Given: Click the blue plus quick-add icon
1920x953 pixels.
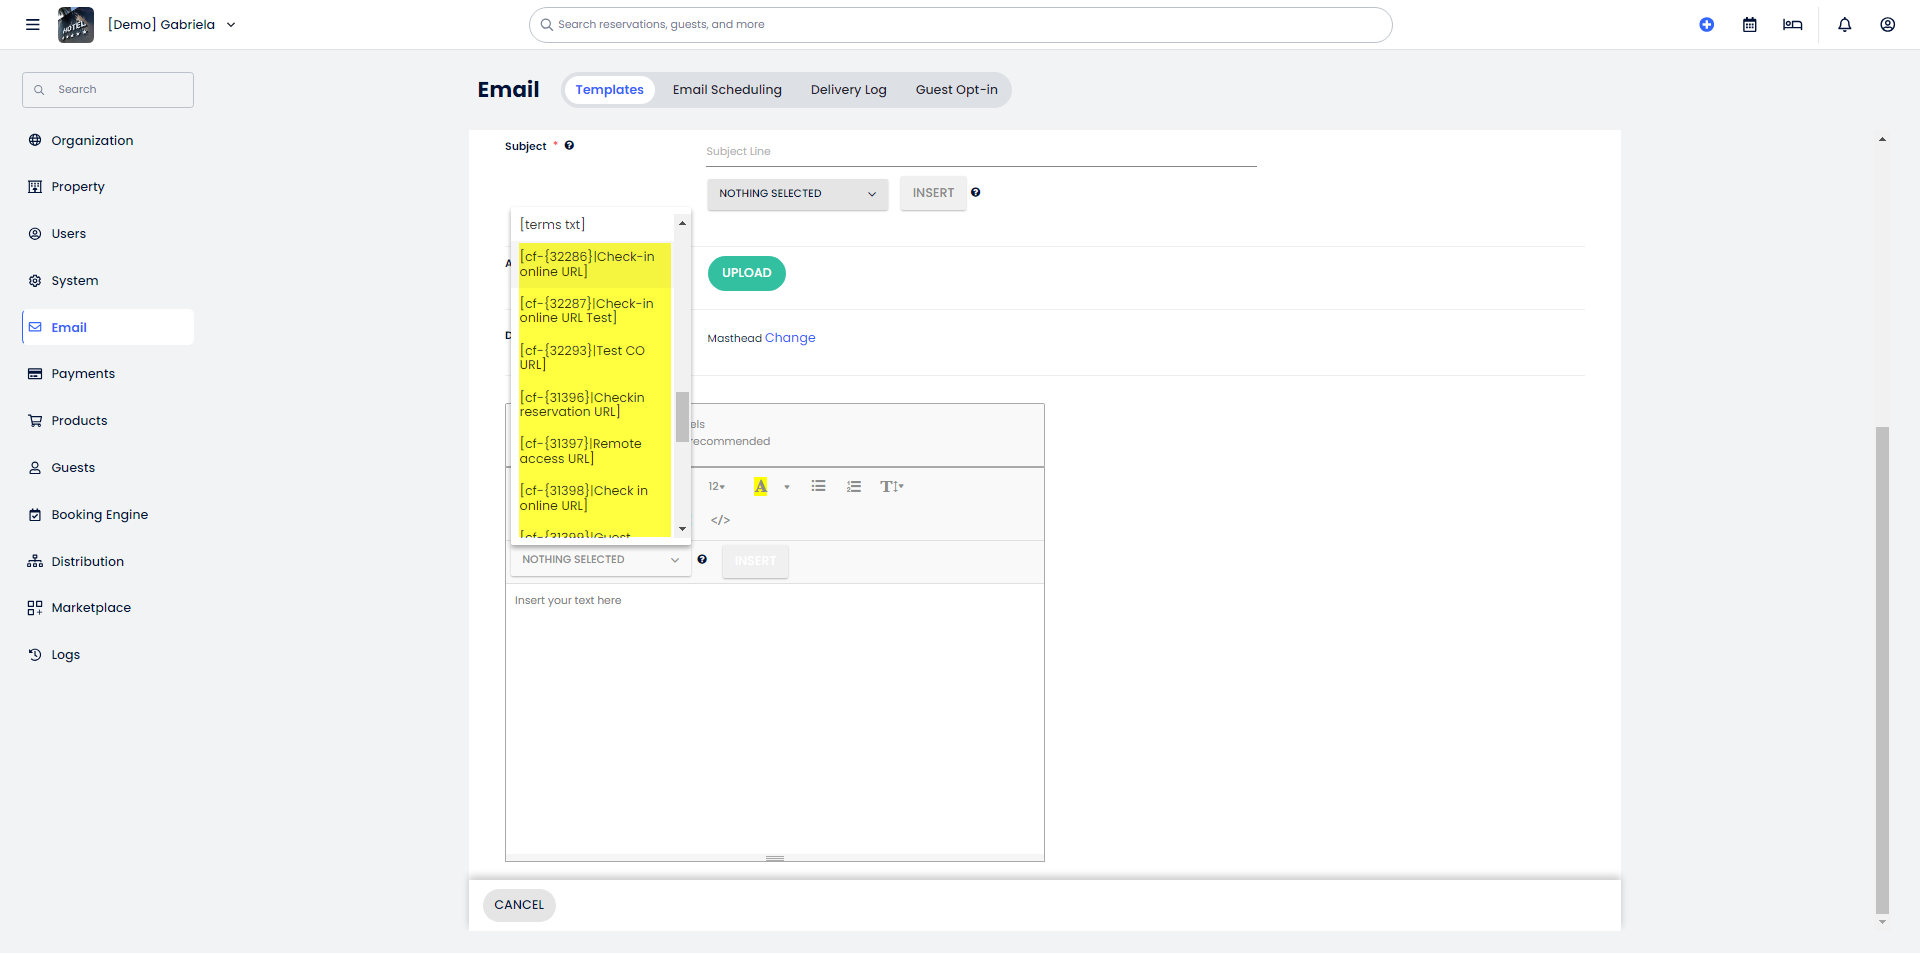Looking at the screenshot, I should 1706,25.
